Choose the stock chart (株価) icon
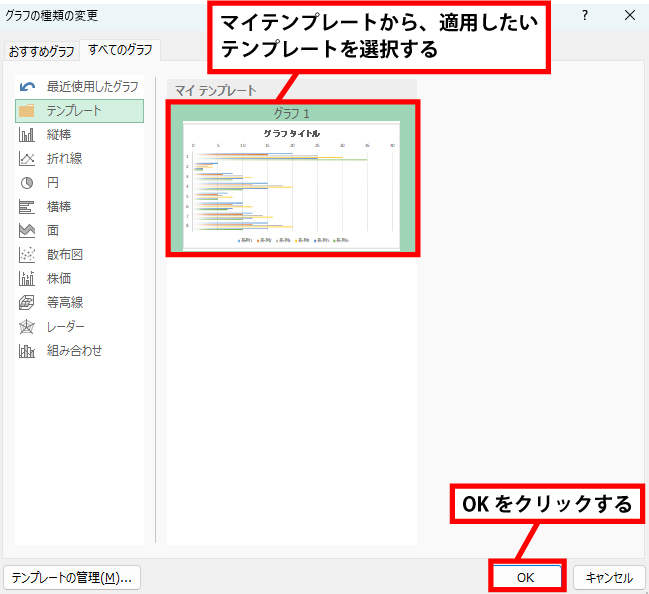The height and width of the screenshot is (594, 649). [x=26, y=279]
